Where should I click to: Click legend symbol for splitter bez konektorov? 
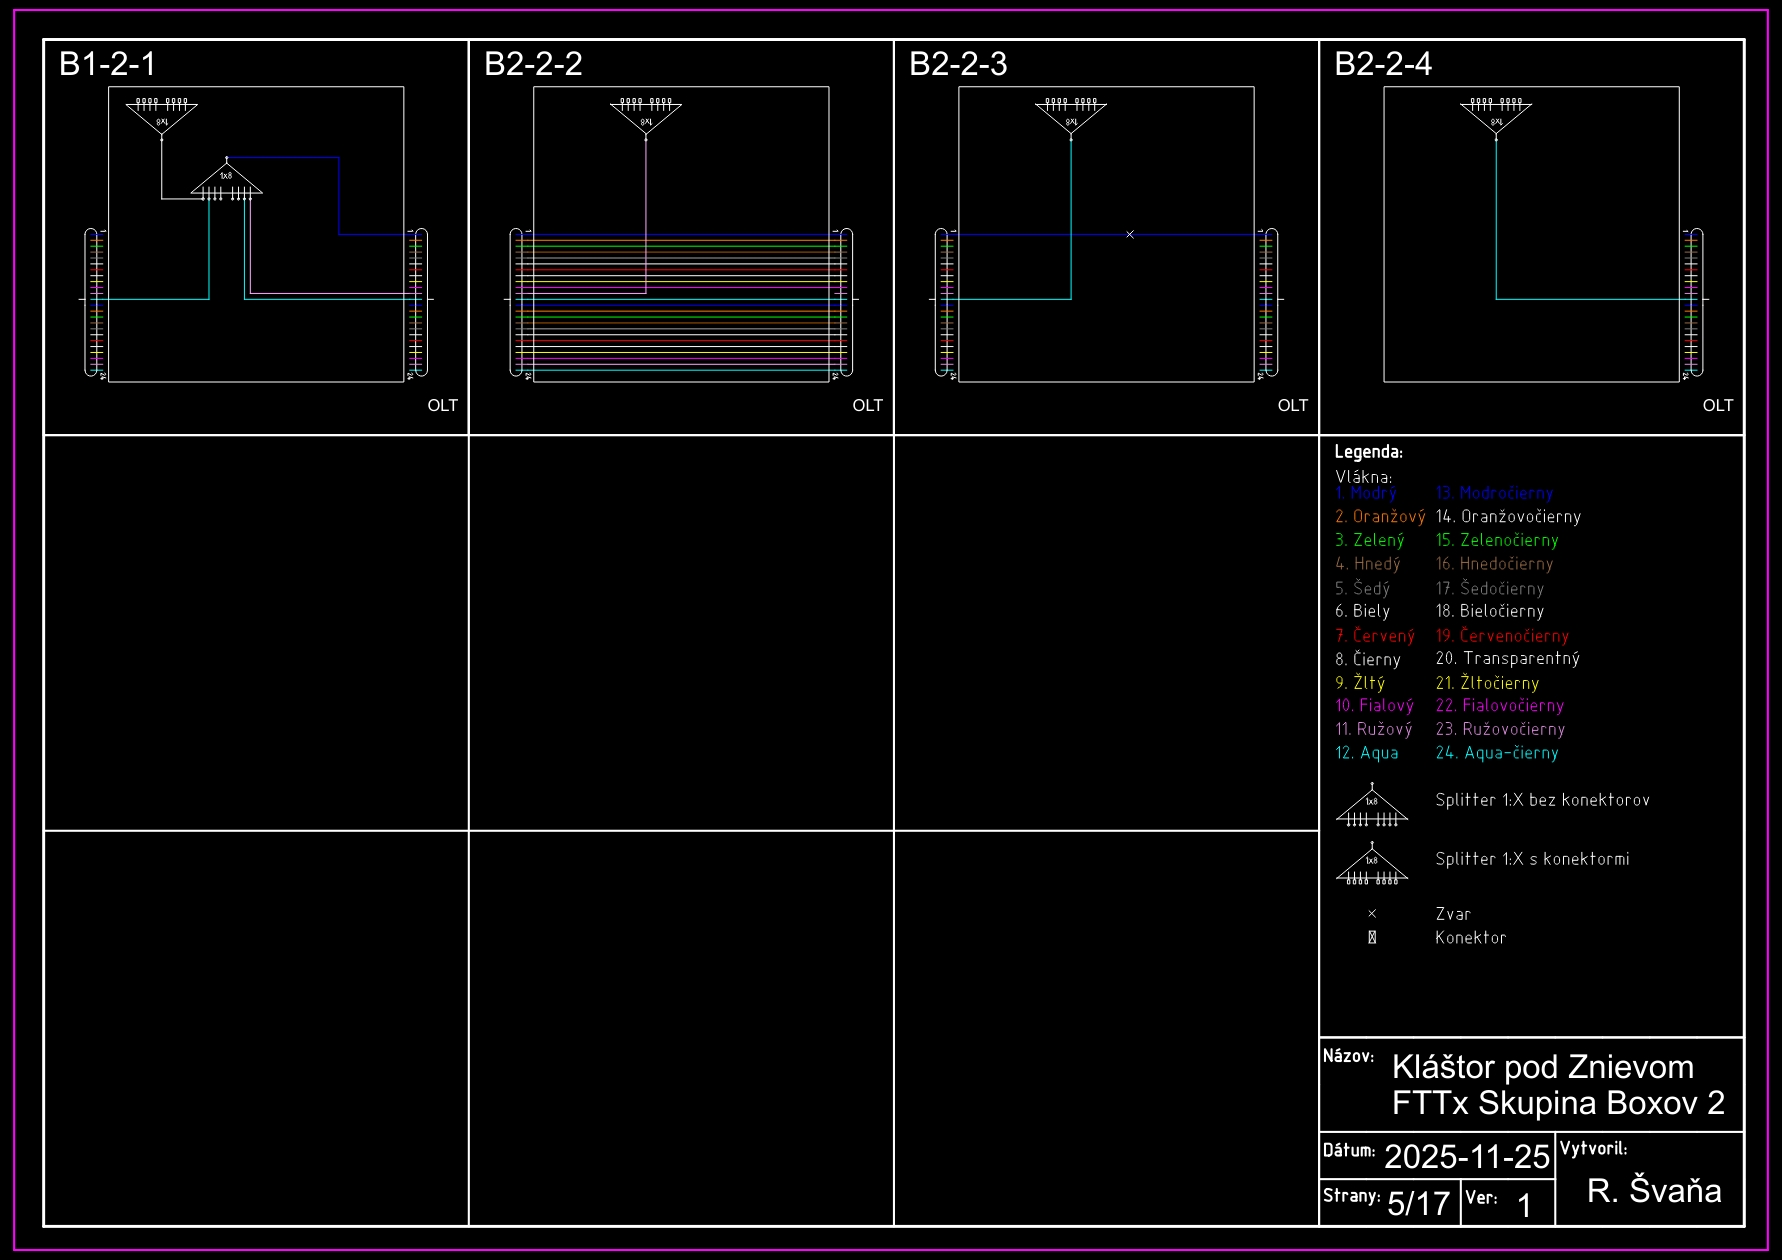(1372, 806)
